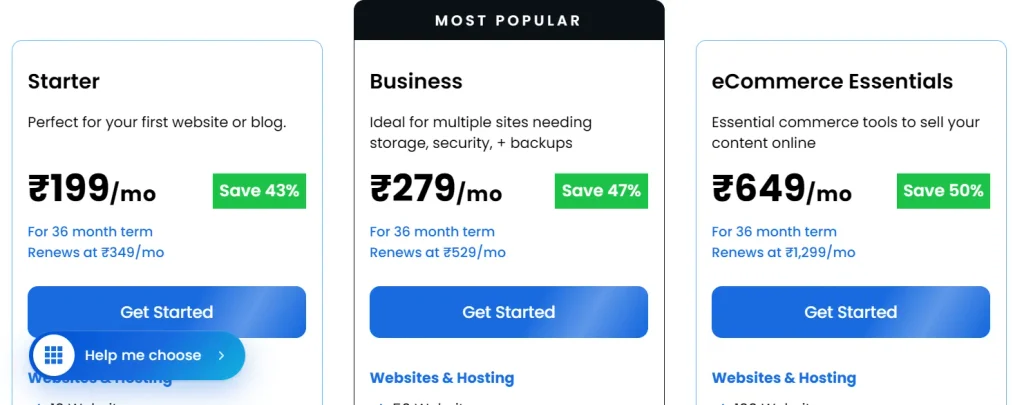Click the ₹199/mo Starter price
Image resolution: width=1024 pixels, height=405 pixels.
click(91, 189)
